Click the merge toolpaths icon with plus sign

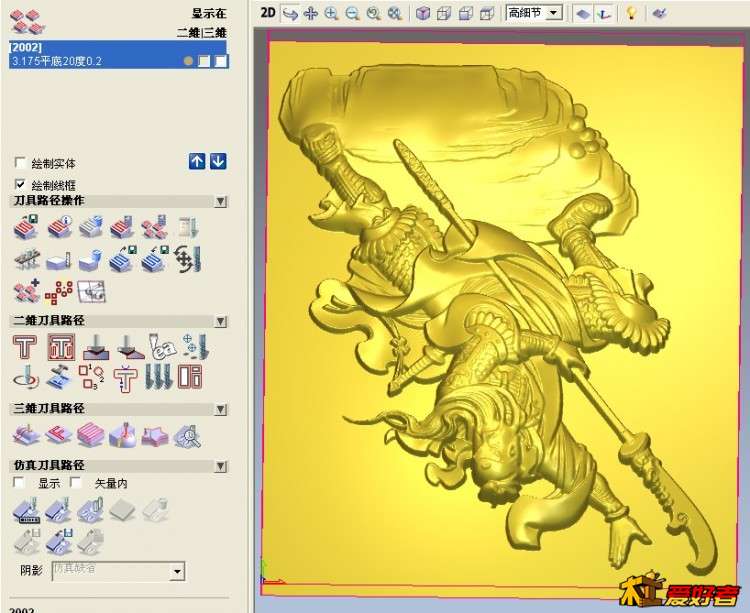pos(26,291)
